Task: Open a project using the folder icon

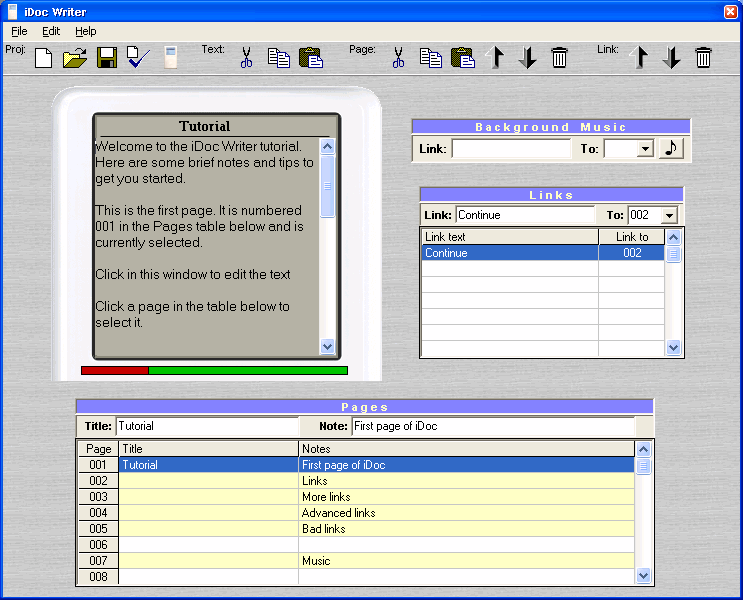Action: click(x=74, y=58)
